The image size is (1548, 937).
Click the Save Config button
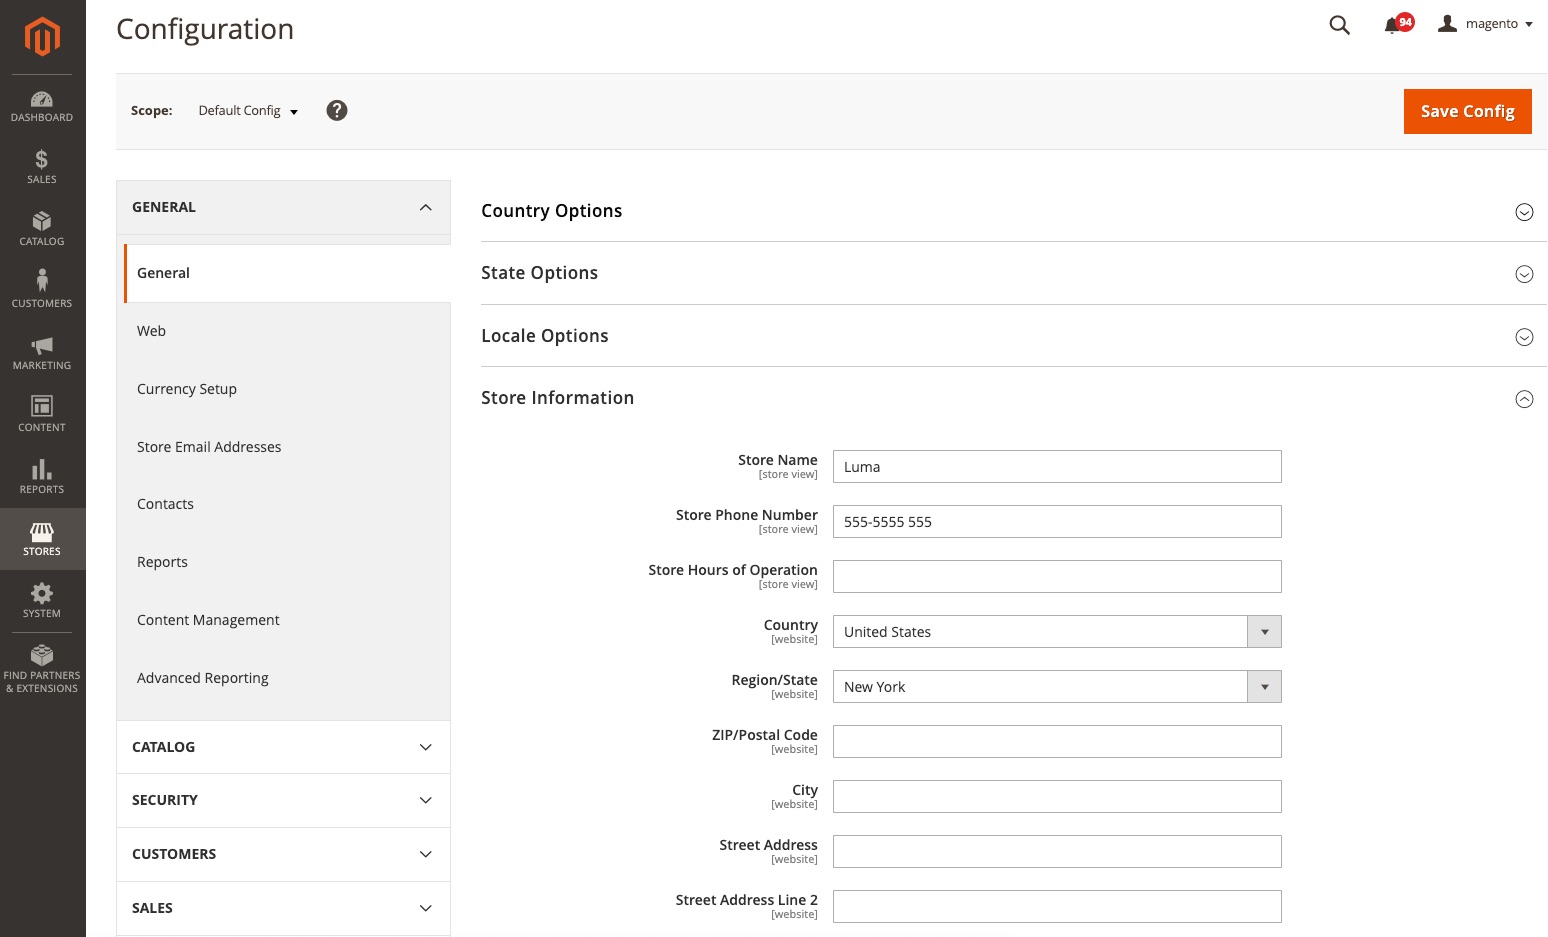click(1467, 111)
